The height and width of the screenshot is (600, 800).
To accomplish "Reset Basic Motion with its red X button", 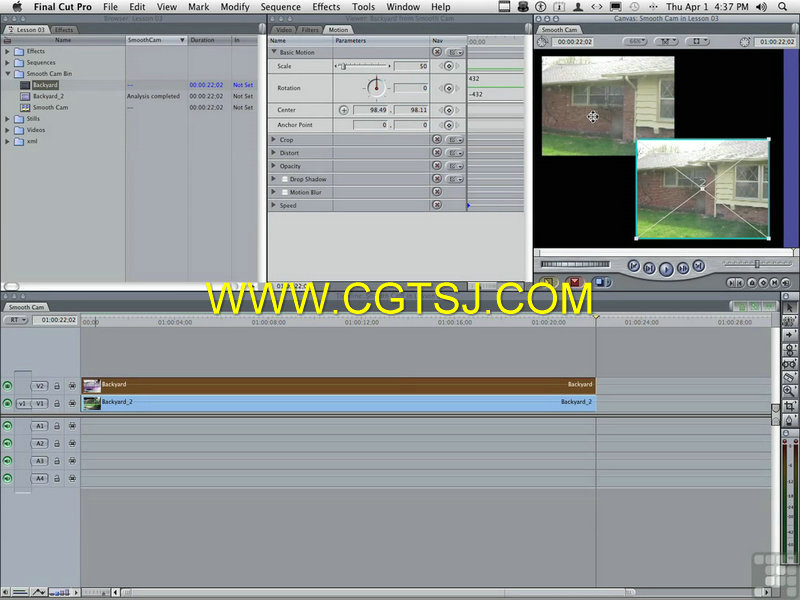I will (437, 52).
